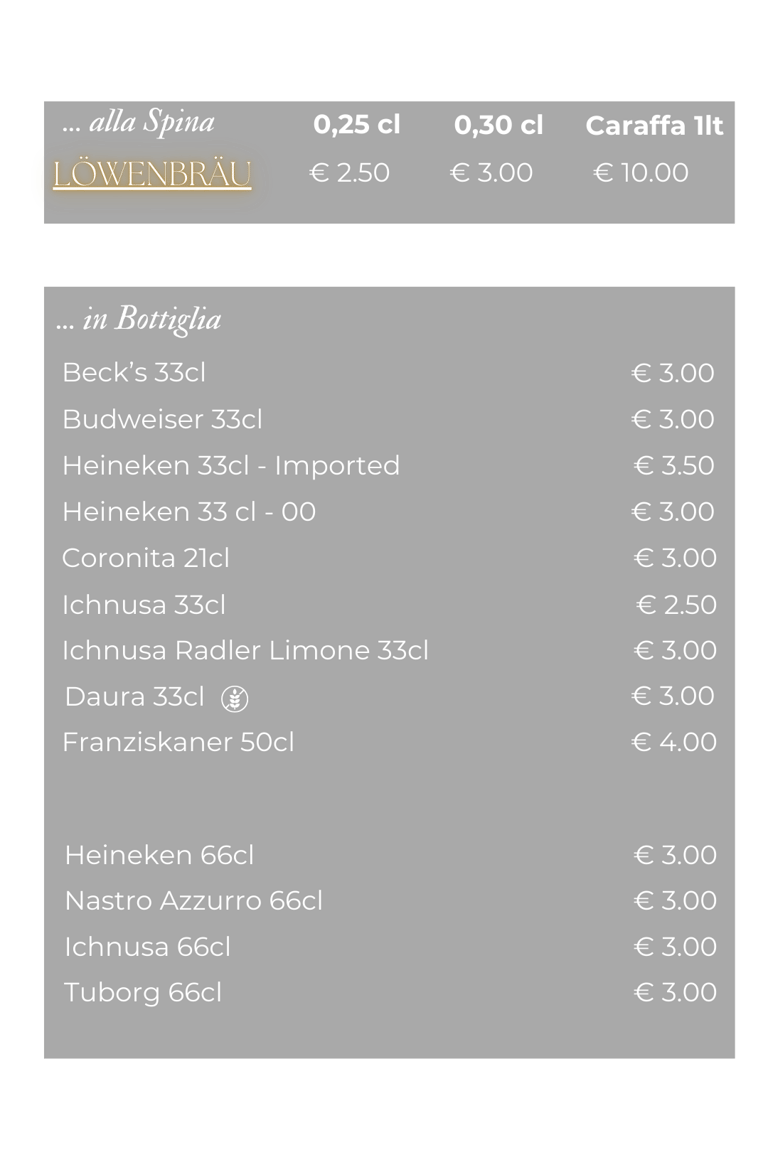Click the € 4.00 Franziskaner price
Viewport: 768px width, 1162px height.
point(675,742)
